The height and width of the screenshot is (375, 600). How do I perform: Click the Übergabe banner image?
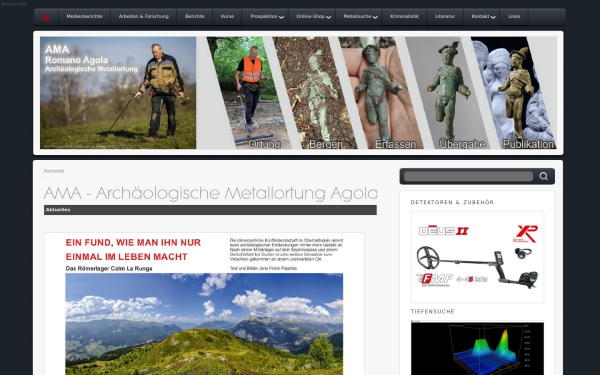click(x=448, y=93)
